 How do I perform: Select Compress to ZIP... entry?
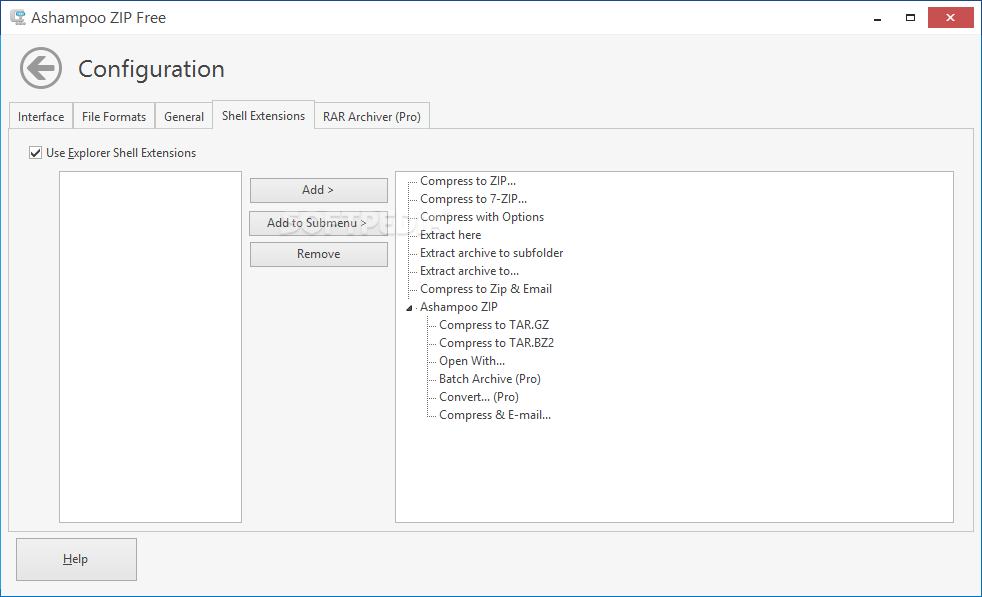[468, 181]
